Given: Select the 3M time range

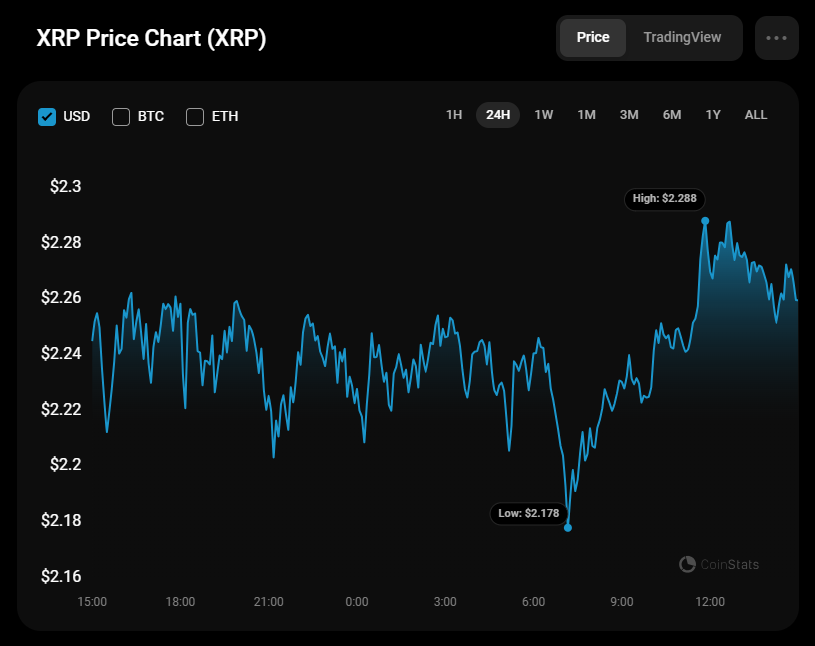Looking at the screenshot, I should pos(629,115).
